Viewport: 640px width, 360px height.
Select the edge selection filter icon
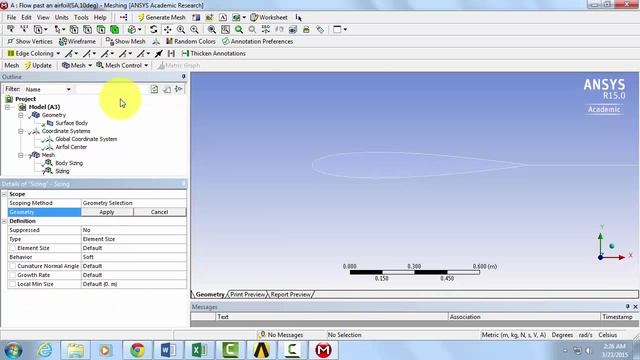[87, 29]
